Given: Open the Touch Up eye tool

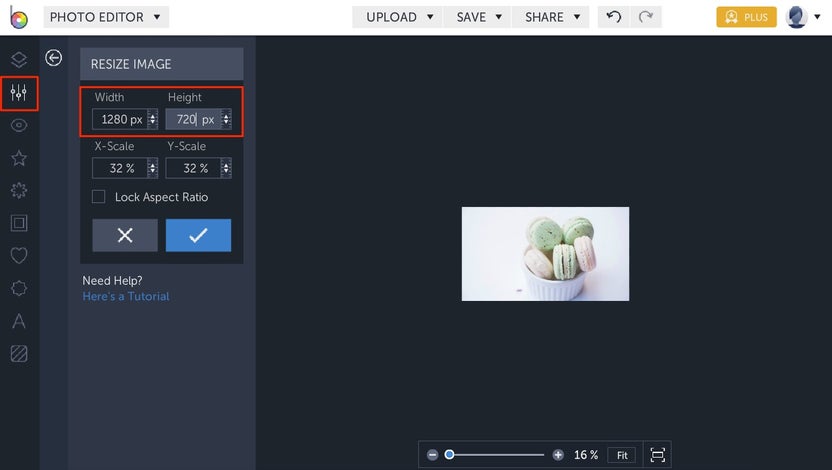Looking at the screenshot, I should [19, 125].
